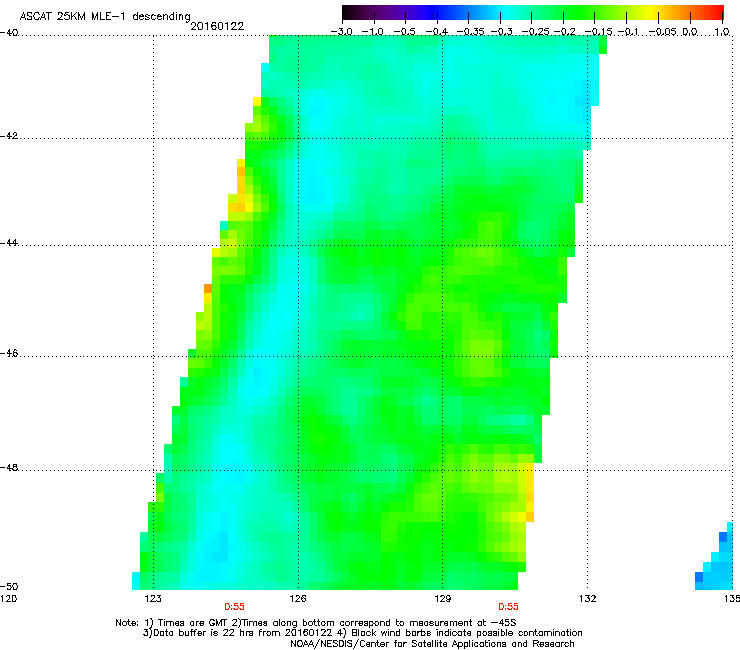Pick the cyan section of the color bar

pyautogui.click(x=505, y=13)
